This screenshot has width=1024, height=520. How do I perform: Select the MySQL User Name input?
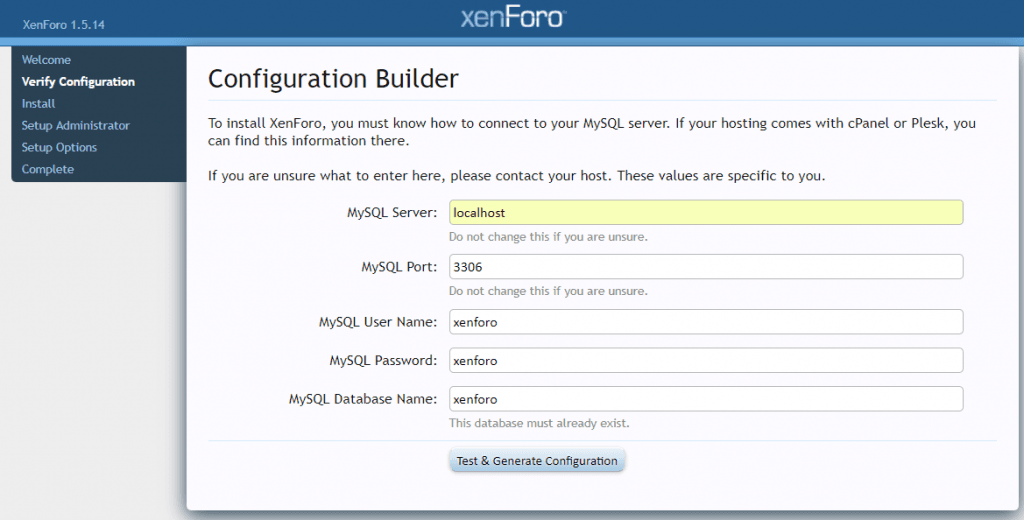pos(706,321)
